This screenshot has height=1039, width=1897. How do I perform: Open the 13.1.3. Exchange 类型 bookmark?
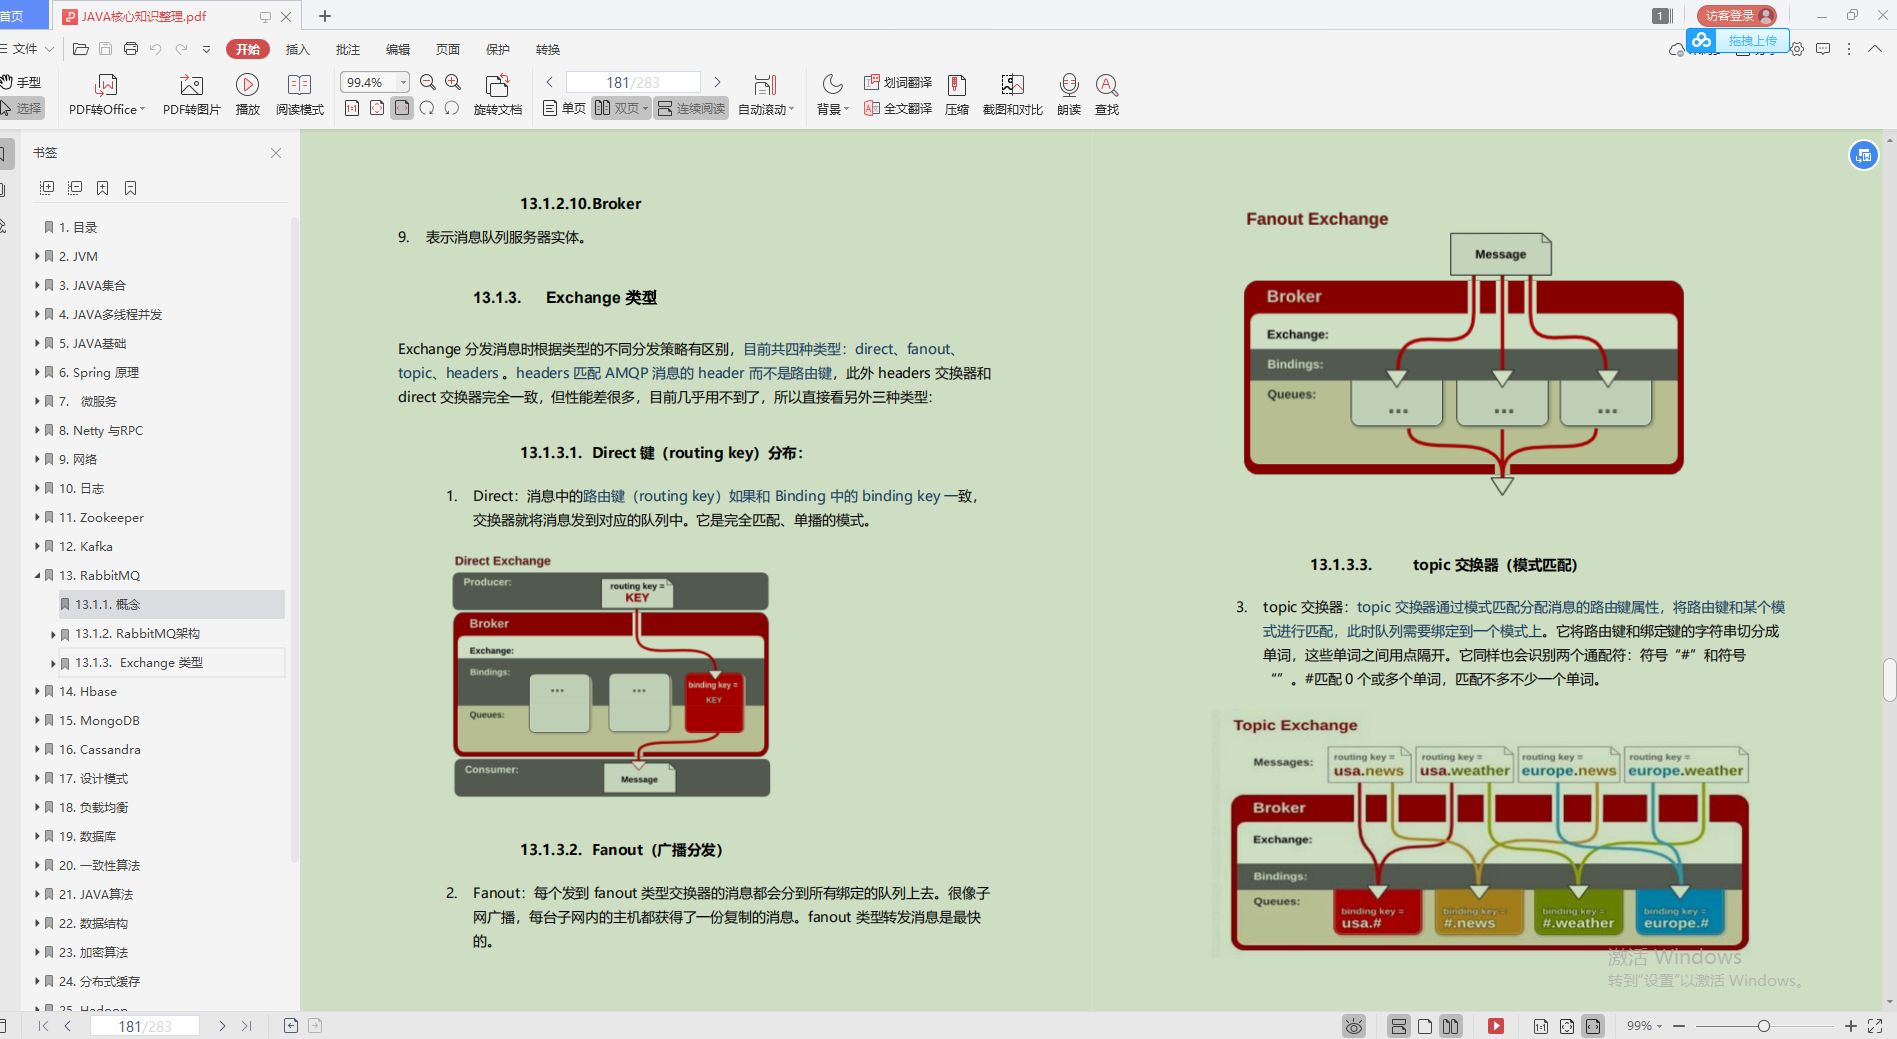click(x=139, y=663)
